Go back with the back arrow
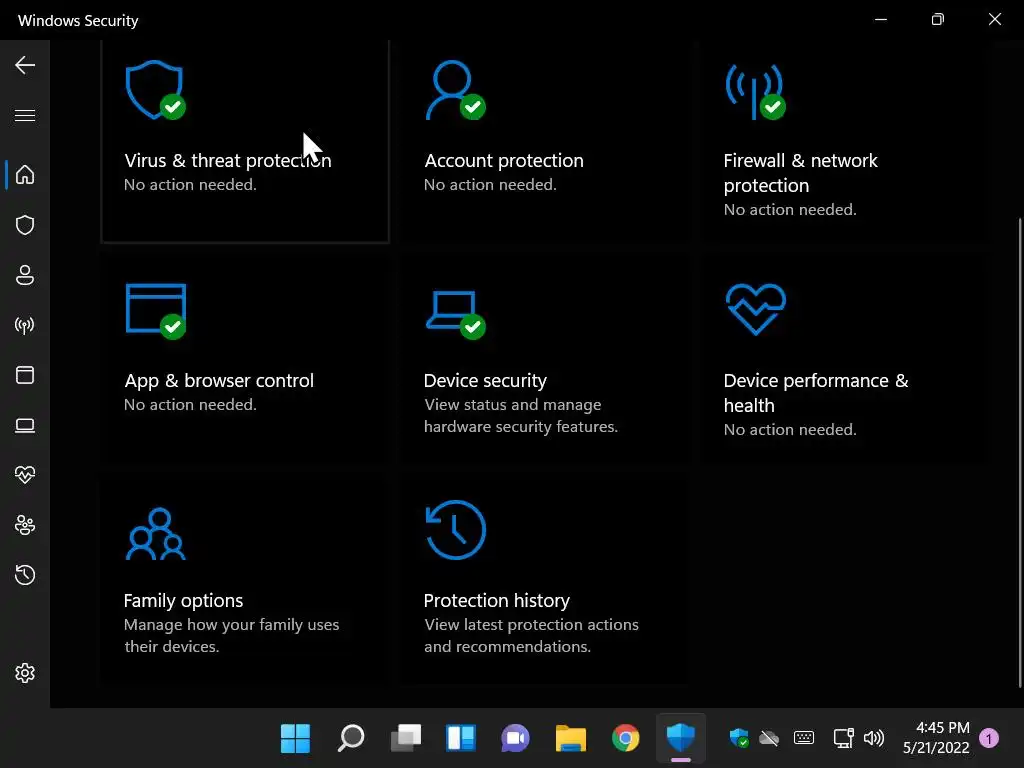 click(25, 65)
